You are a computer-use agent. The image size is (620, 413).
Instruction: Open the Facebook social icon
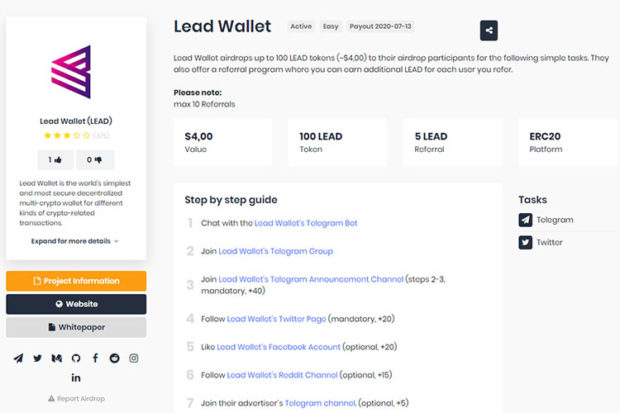pyautogui.click(x=95, y=358)
